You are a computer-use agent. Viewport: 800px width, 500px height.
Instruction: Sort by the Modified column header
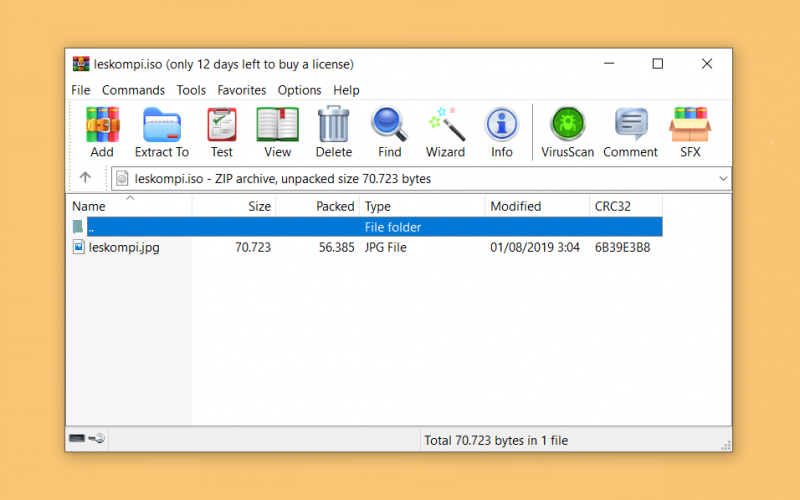coord(537,206)
